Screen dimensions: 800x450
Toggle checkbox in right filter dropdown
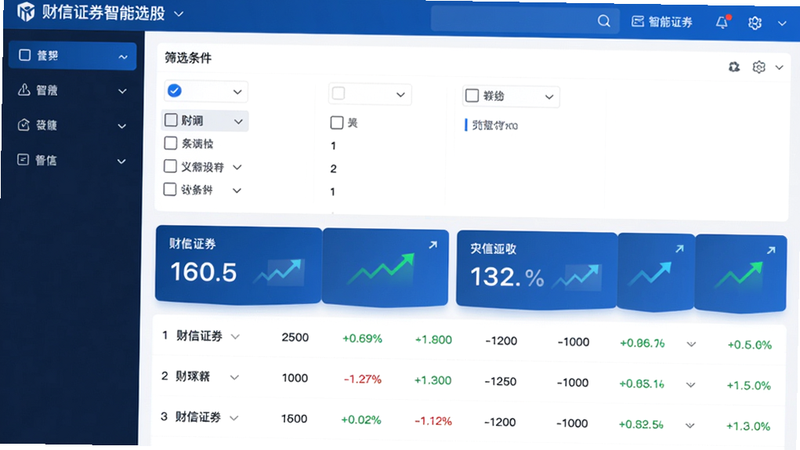(x=472, y=95)
